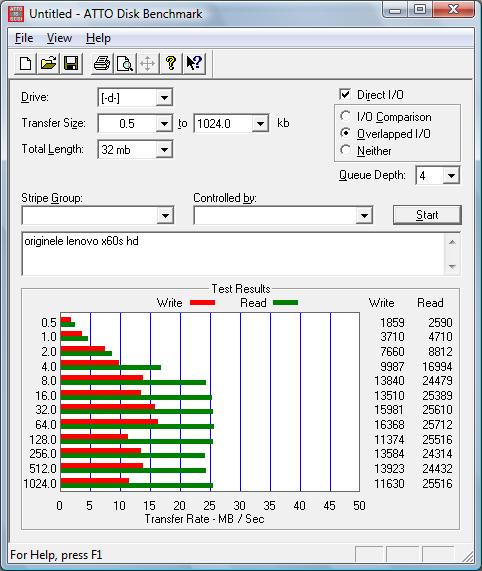
Task: Click description box scroll up arrow
Action: coord(452,243)
